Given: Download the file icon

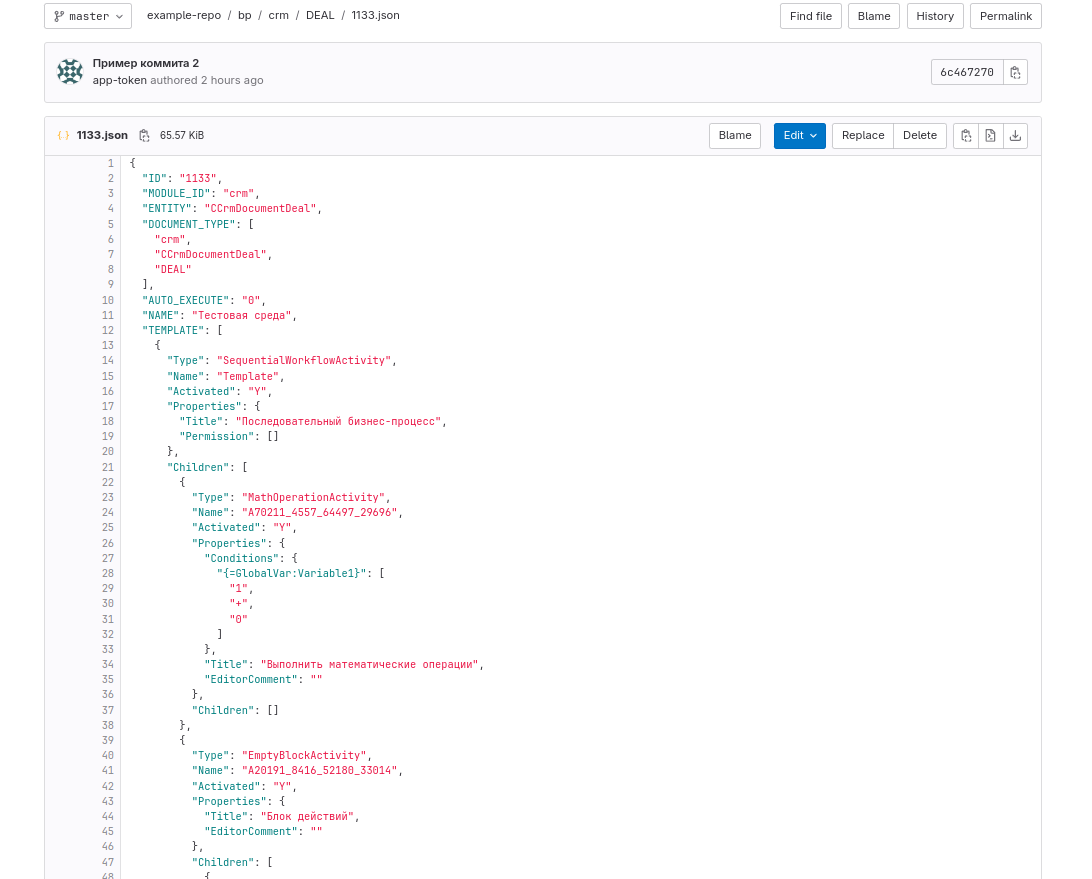Looking at the screenshot, I should (1015, 136).
